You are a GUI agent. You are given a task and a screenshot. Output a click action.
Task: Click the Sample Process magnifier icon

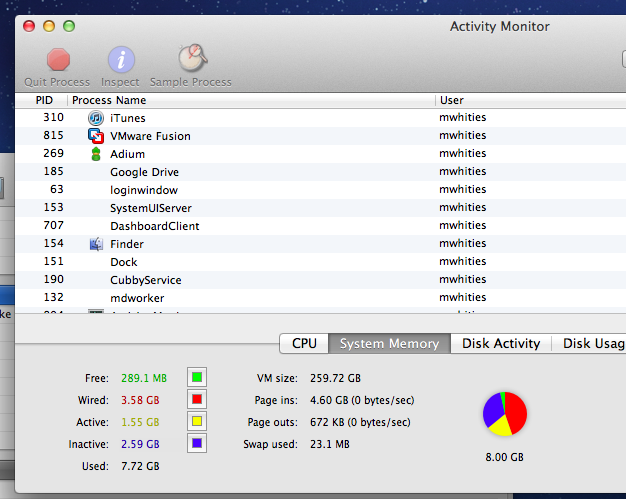point(192,58)
